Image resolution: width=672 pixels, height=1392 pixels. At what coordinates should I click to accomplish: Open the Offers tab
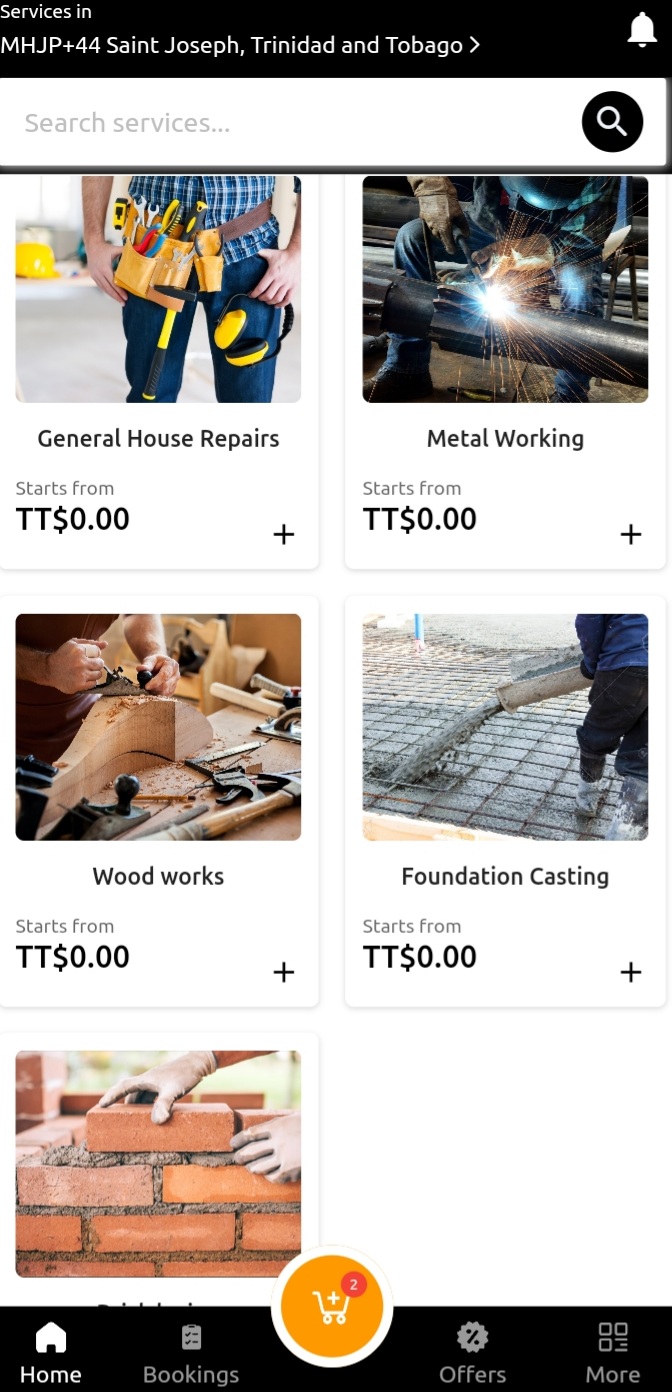click(472, 1355)
